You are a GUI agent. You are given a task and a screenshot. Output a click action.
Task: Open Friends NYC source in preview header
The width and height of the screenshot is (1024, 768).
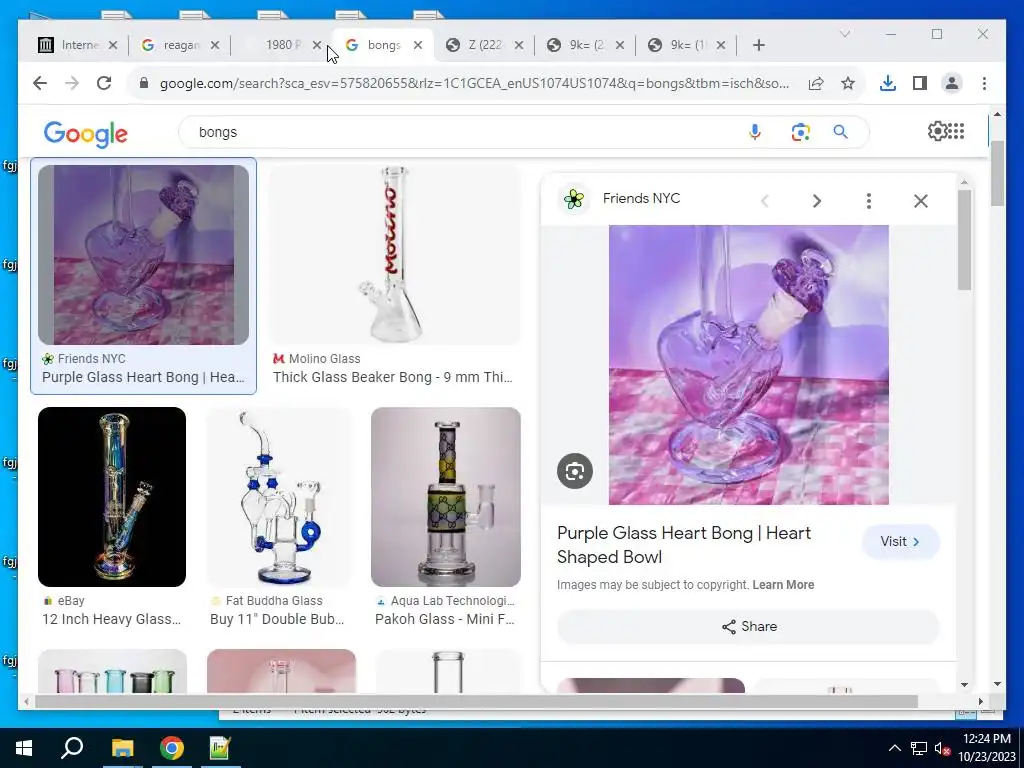click(x=641, y=199)
